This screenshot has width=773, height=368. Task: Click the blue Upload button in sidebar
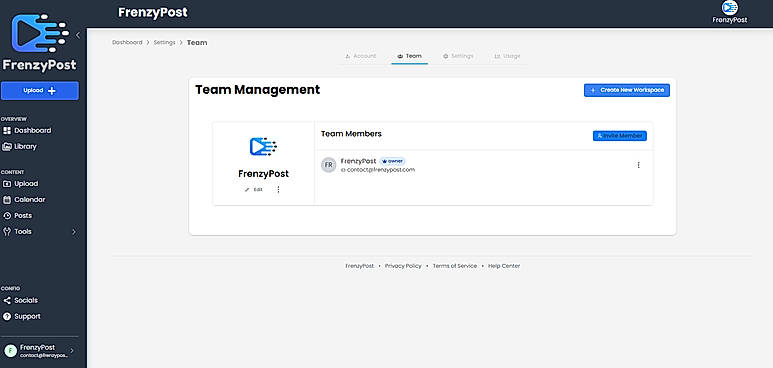pyautogui.click(x=40, y=91)
